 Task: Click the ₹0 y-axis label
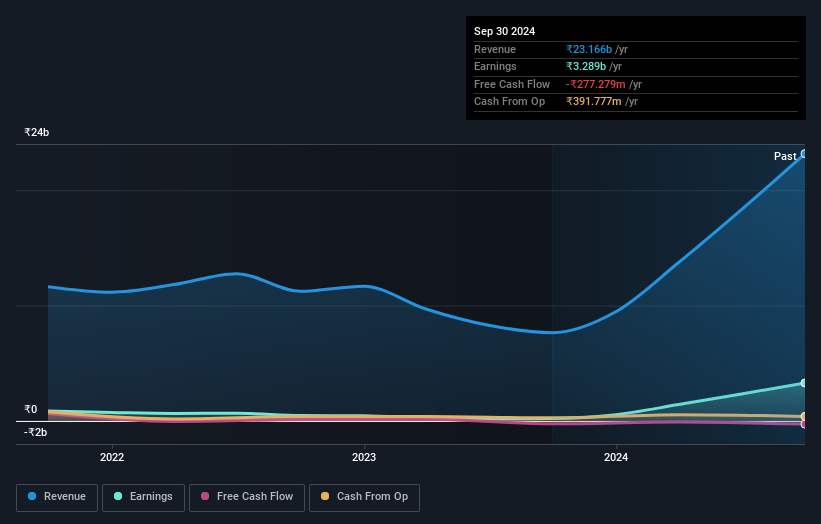pos(31,409)
